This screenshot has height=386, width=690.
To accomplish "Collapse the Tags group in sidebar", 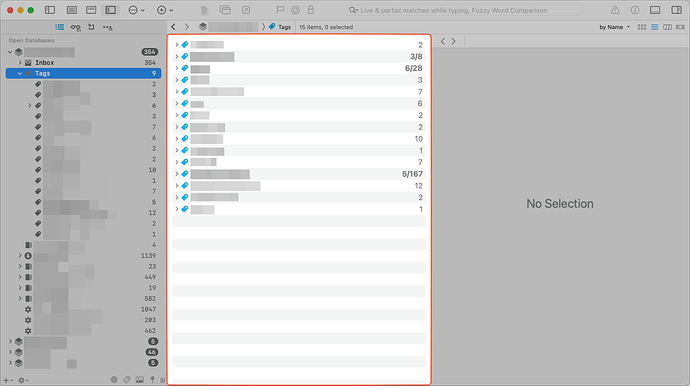I will coord(20,74).
